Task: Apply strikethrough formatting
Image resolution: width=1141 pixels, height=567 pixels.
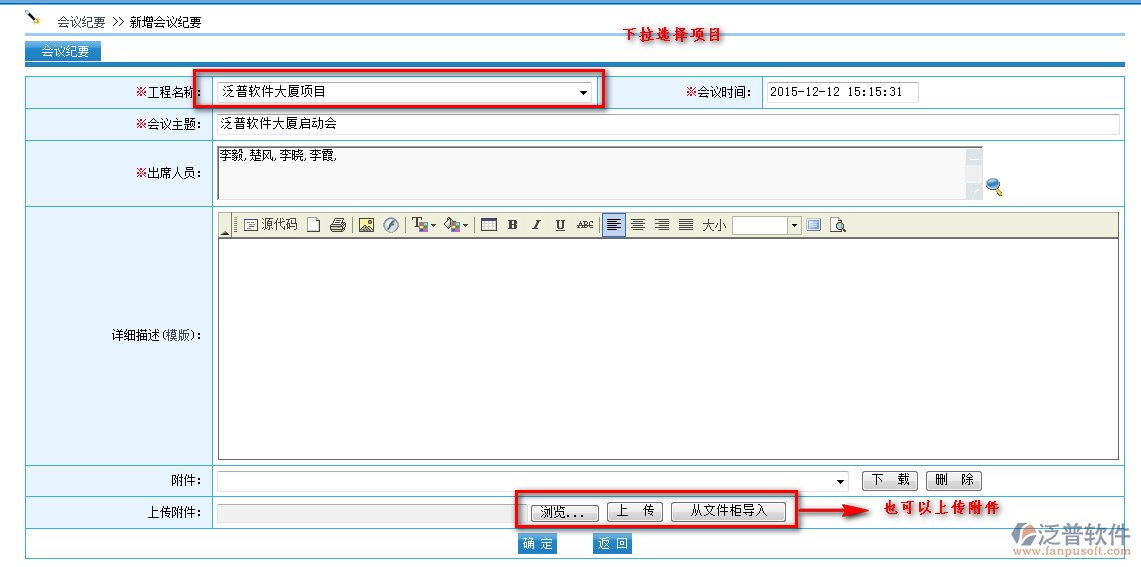Action: click(x=585, y=225)
